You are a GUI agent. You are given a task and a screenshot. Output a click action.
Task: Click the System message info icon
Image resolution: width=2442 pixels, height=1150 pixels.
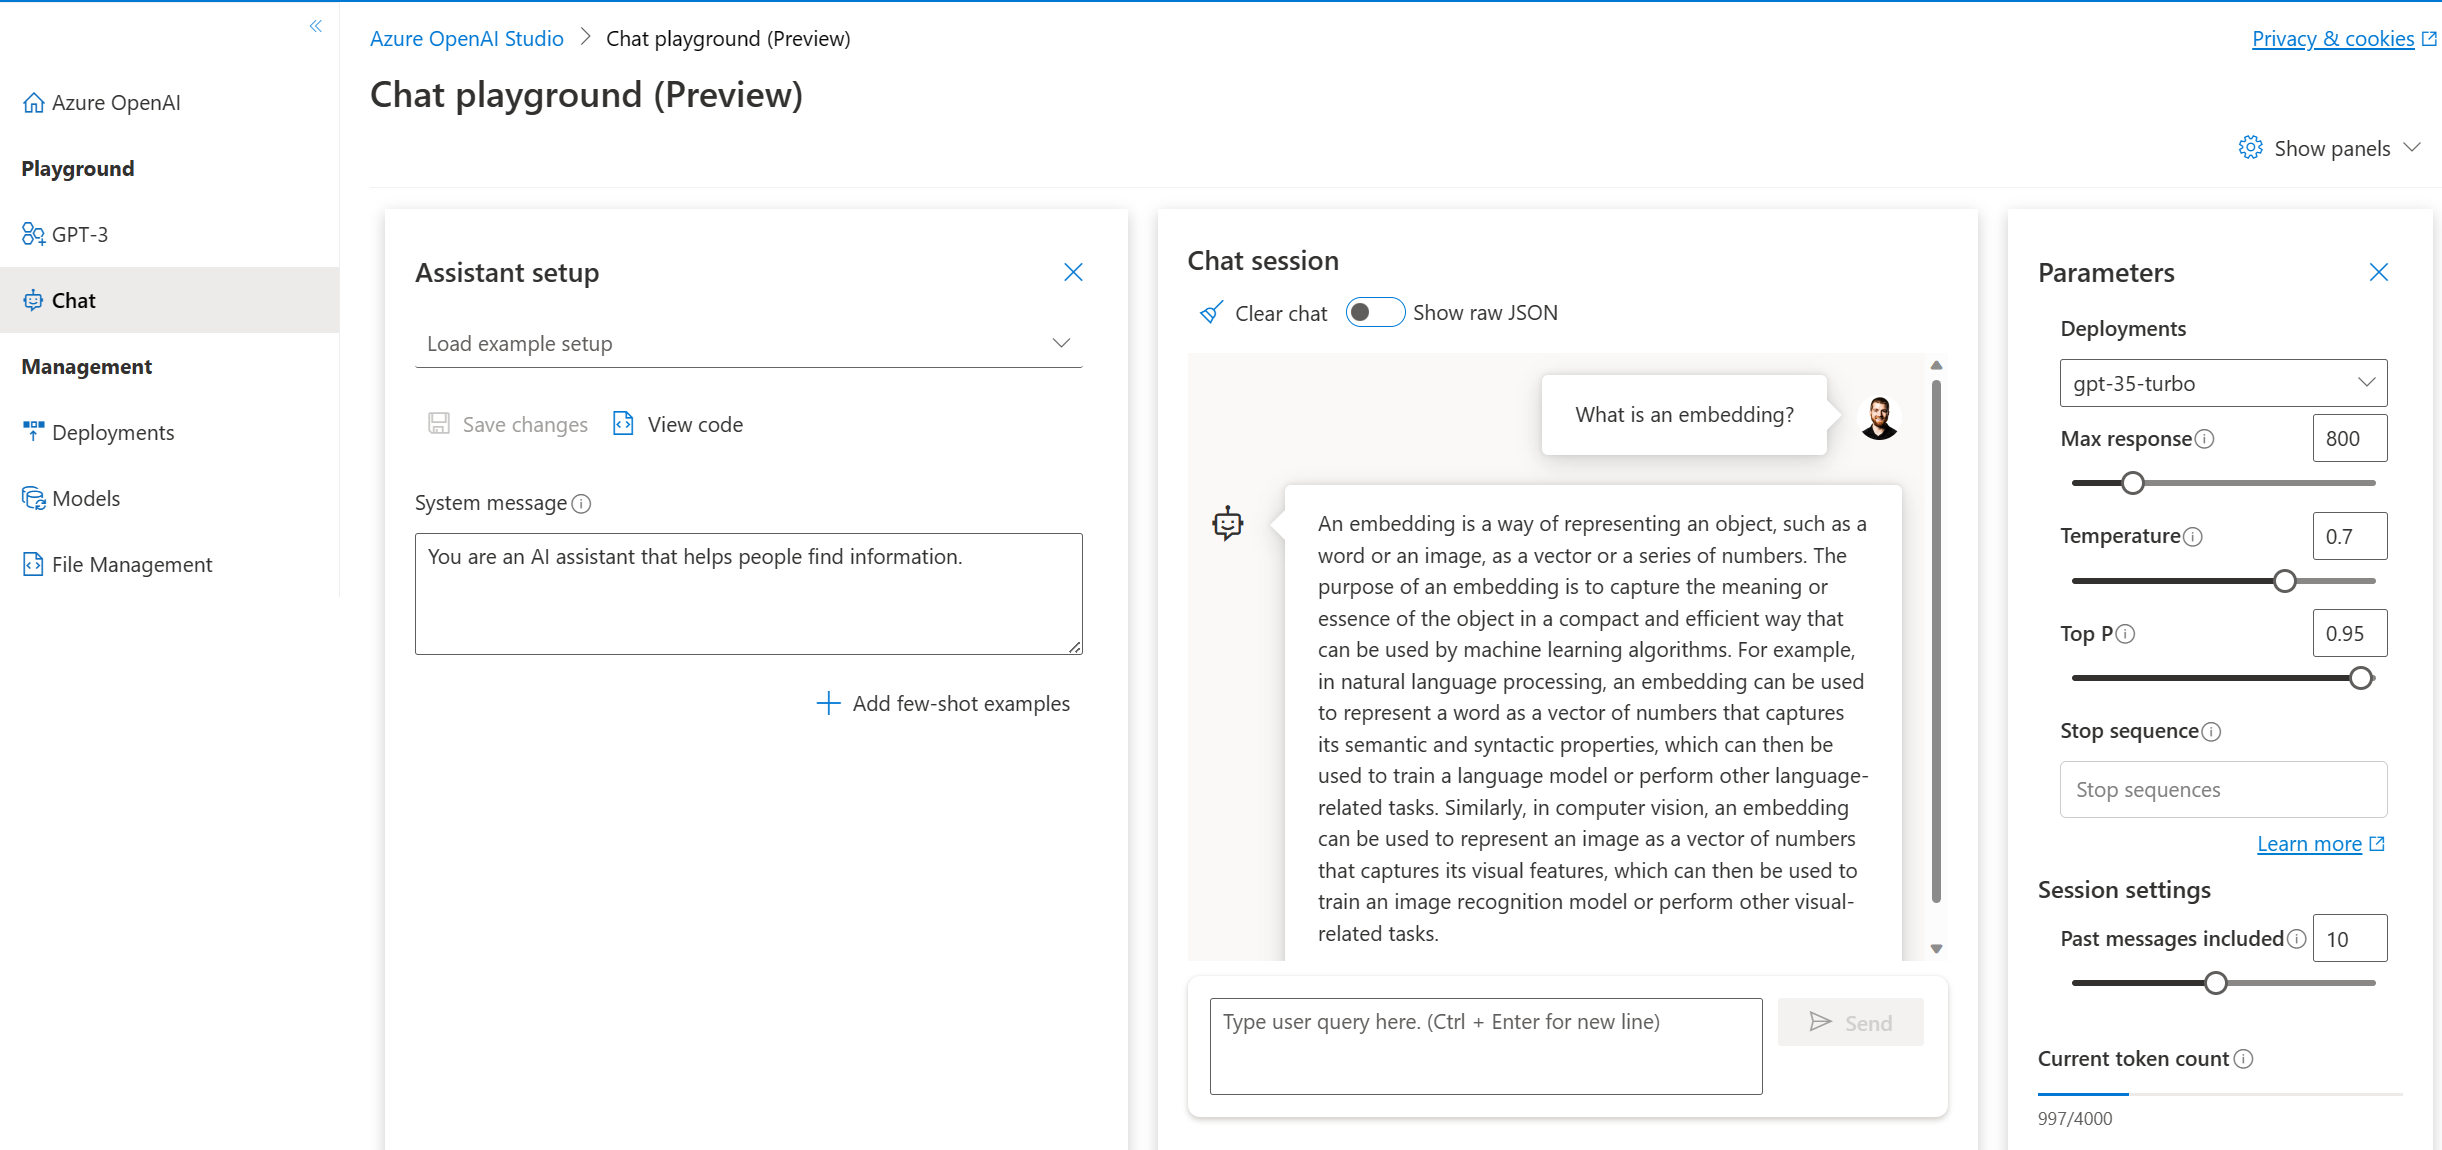click(581, 504)
